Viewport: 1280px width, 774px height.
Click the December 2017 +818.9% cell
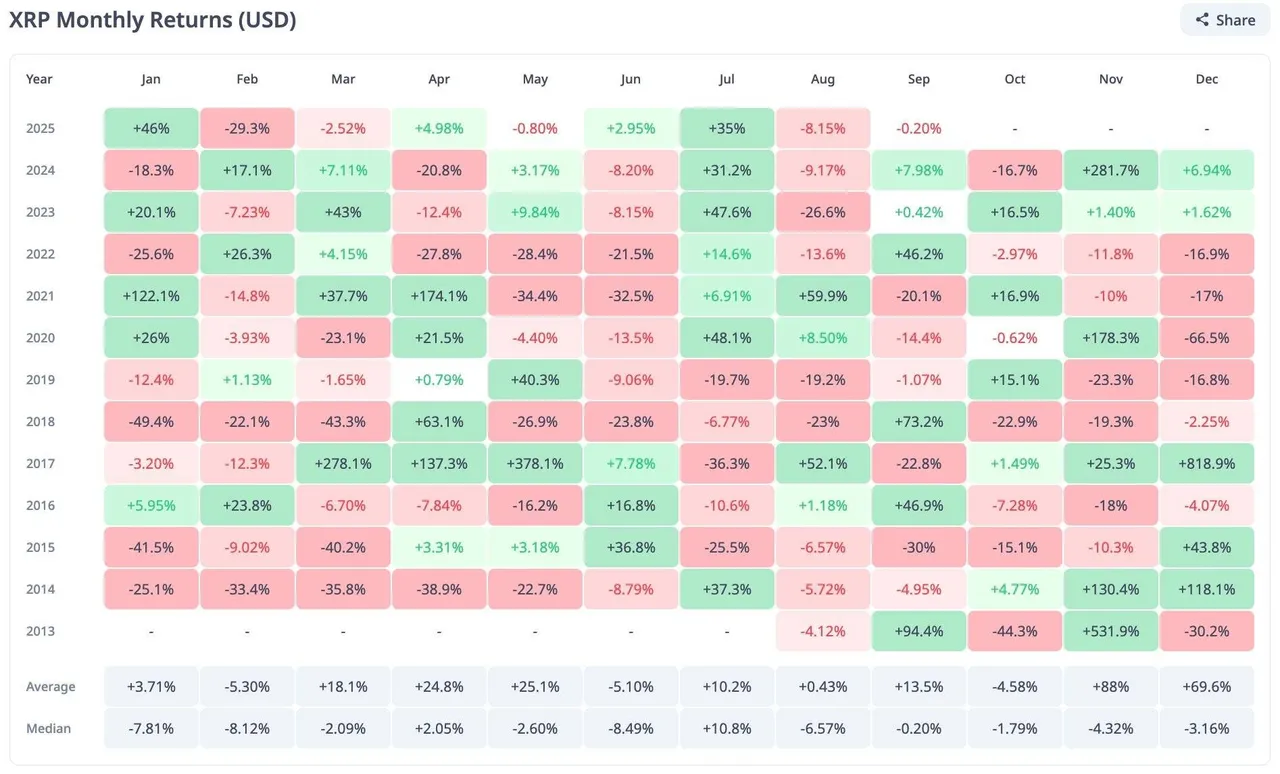coord(1207,464)
